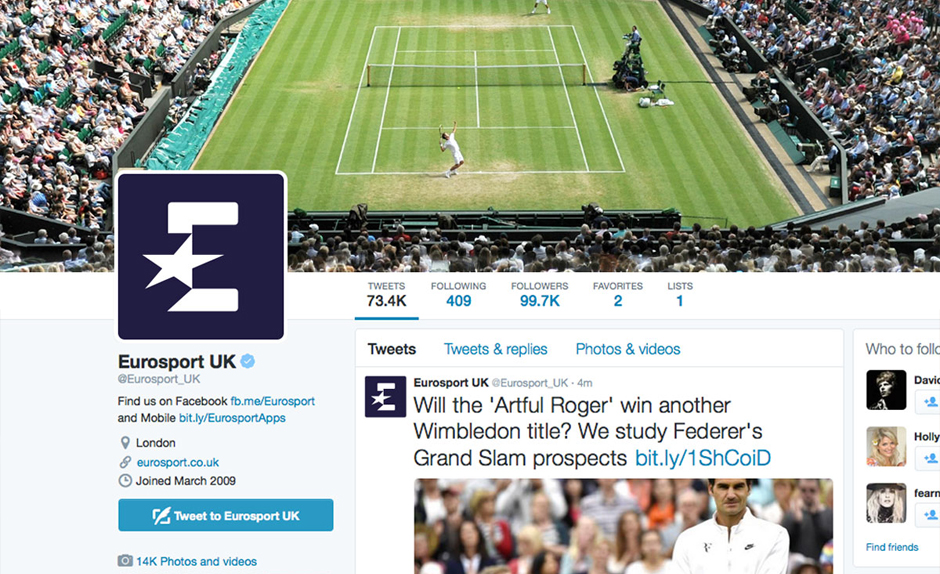Select the Tweets timeline tab
940x574 pixels.
[391, 349]
